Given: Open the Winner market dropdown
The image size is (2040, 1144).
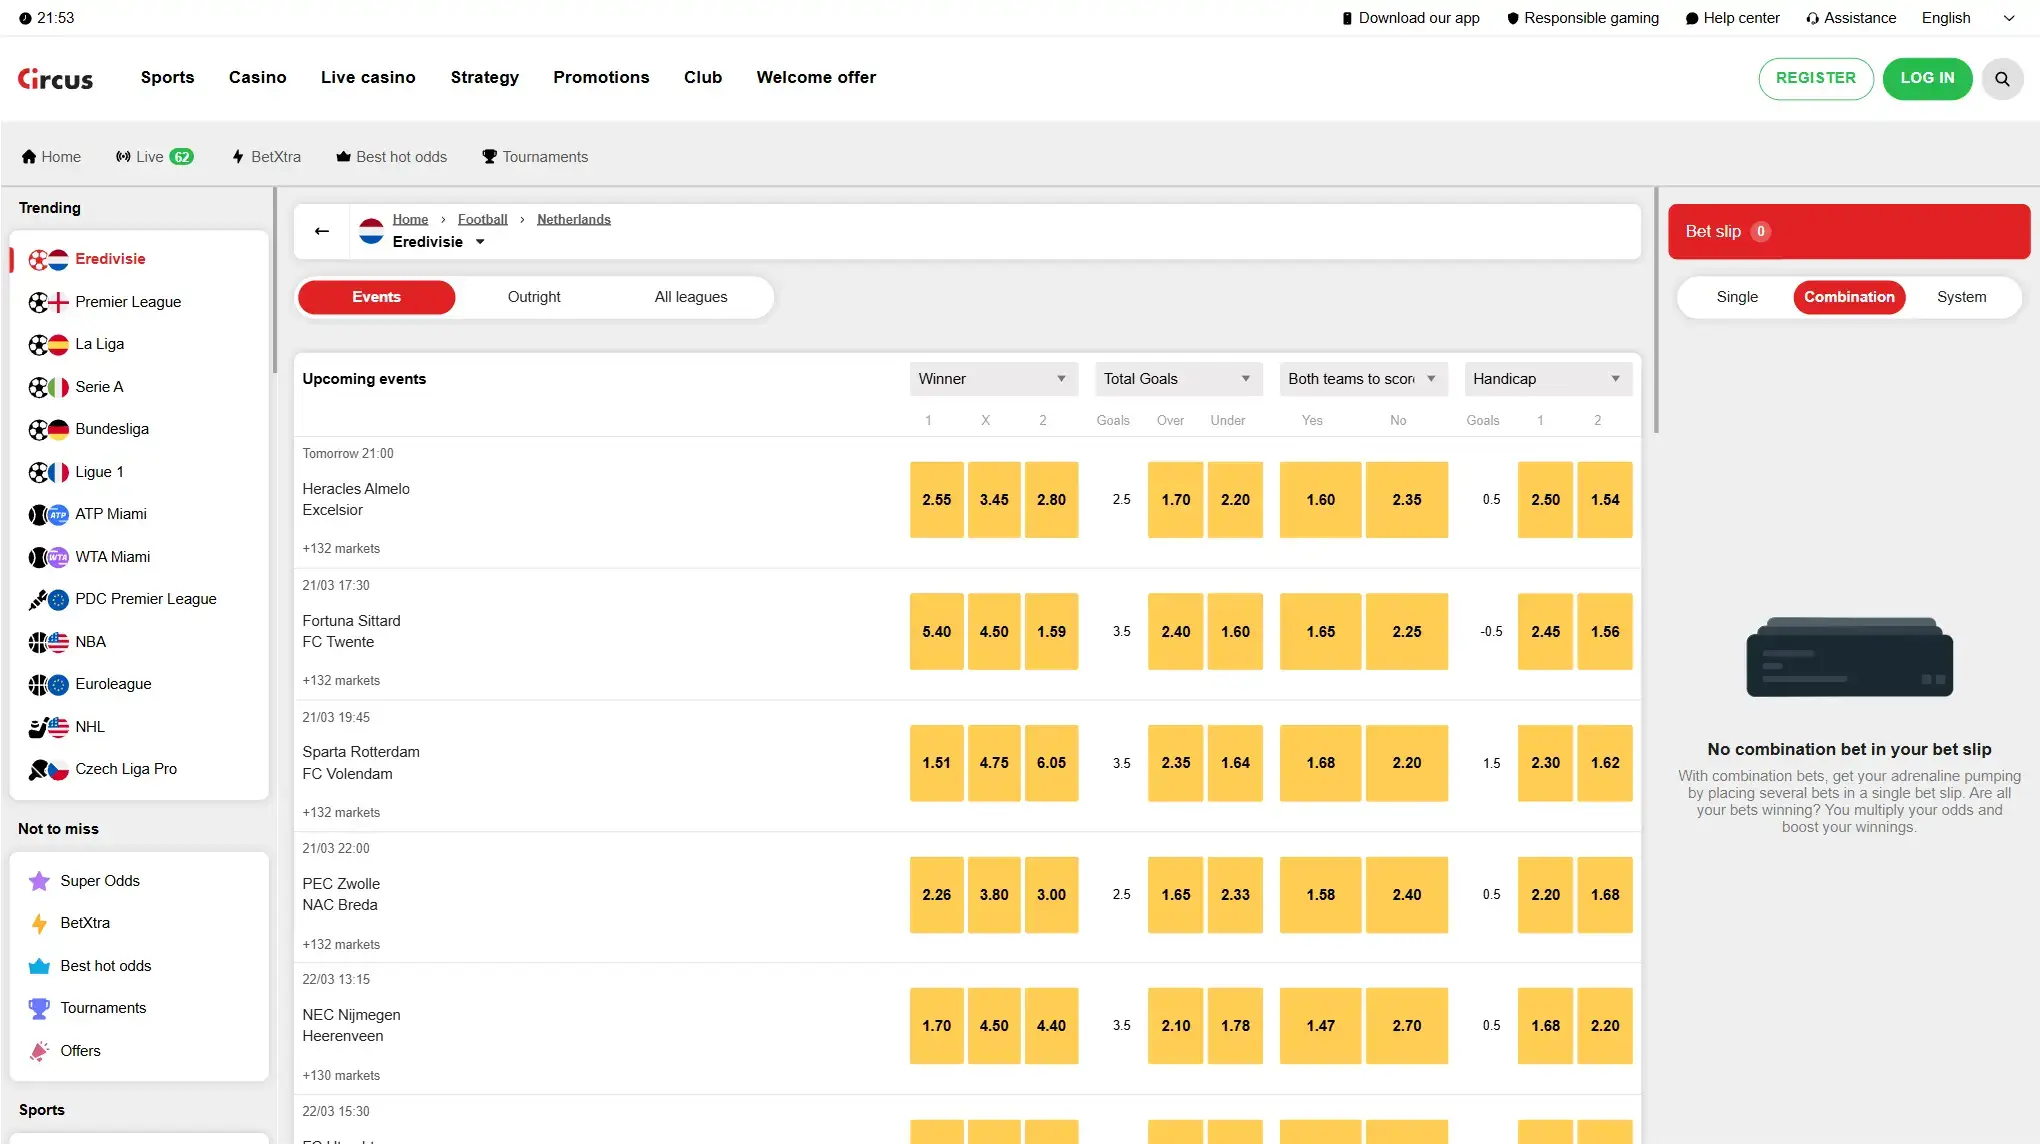Looking at the screenshot, I should click(x=994, y=379).
